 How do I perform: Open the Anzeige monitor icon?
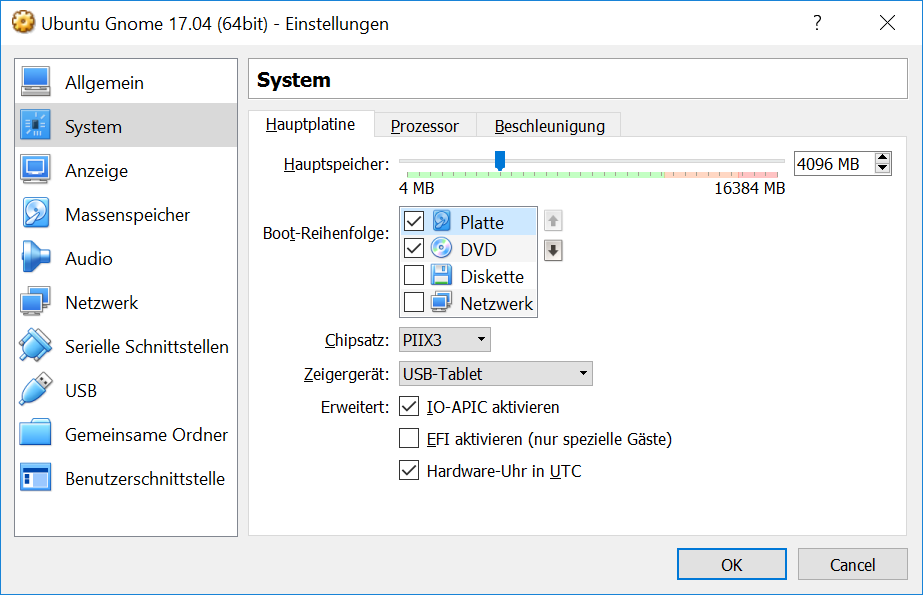(x=35, y=169)
